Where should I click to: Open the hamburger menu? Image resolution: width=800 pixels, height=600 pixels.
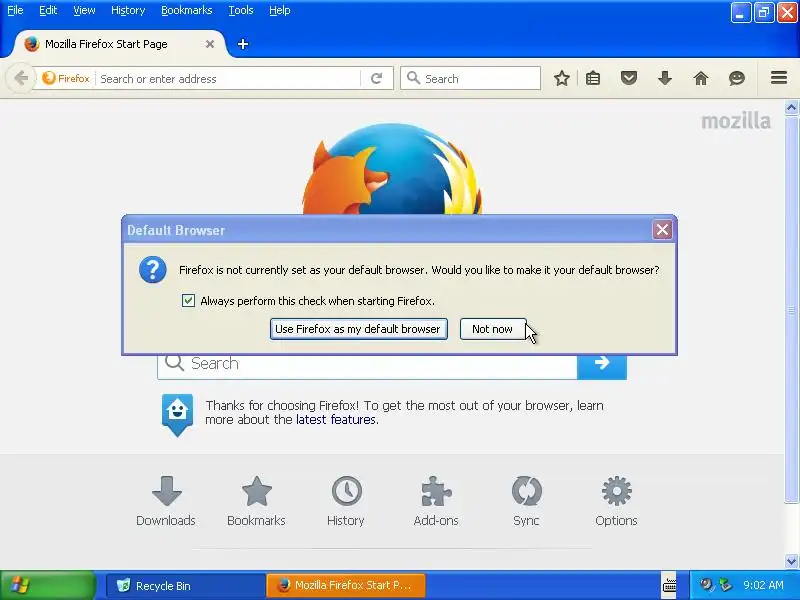tap(779, 78)
